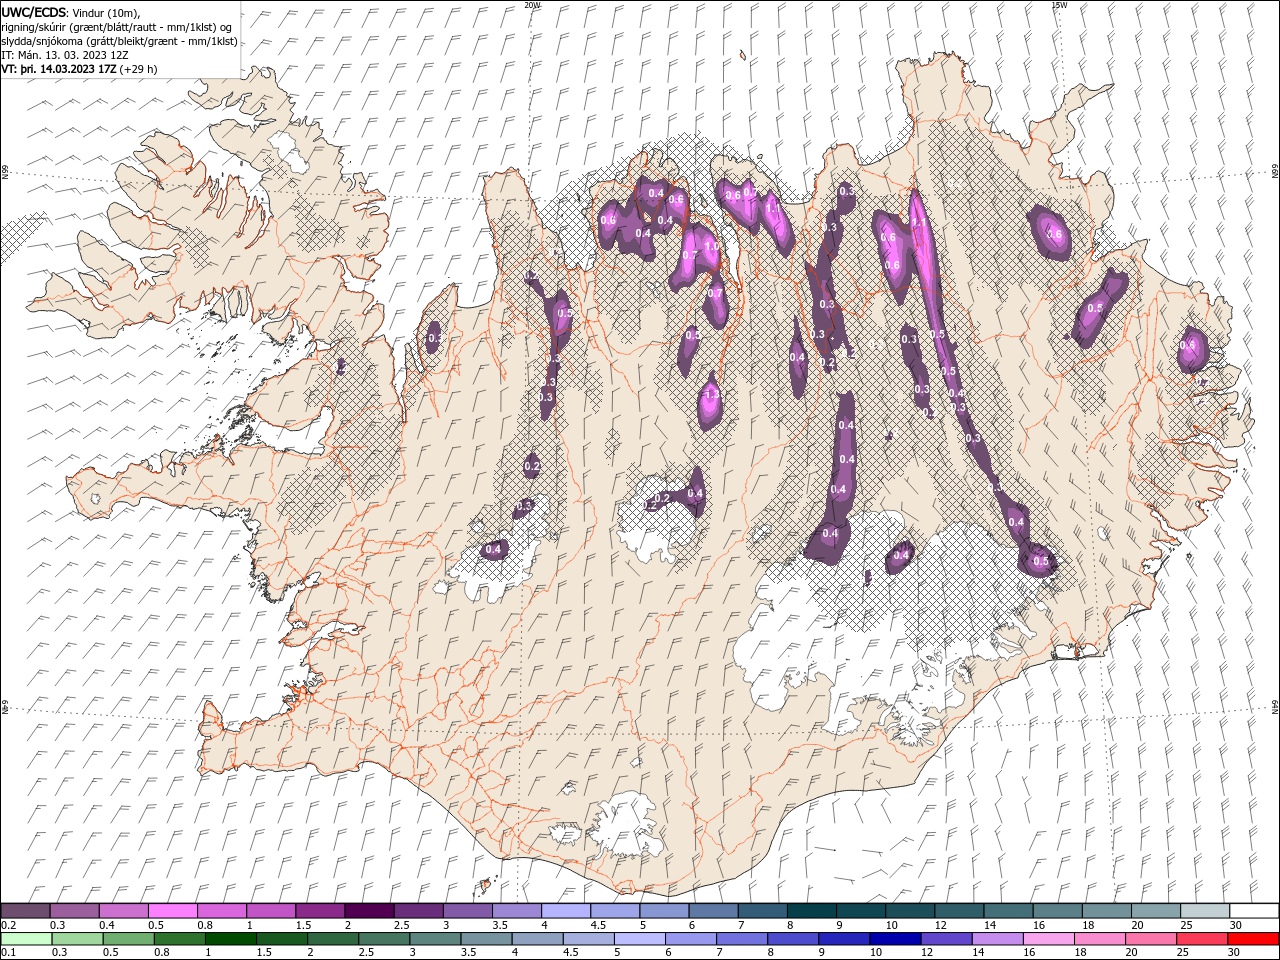1280x960 pixels.
Task: Click the 'slydda/snjókoma' legend description line
Action: point(120,41)
